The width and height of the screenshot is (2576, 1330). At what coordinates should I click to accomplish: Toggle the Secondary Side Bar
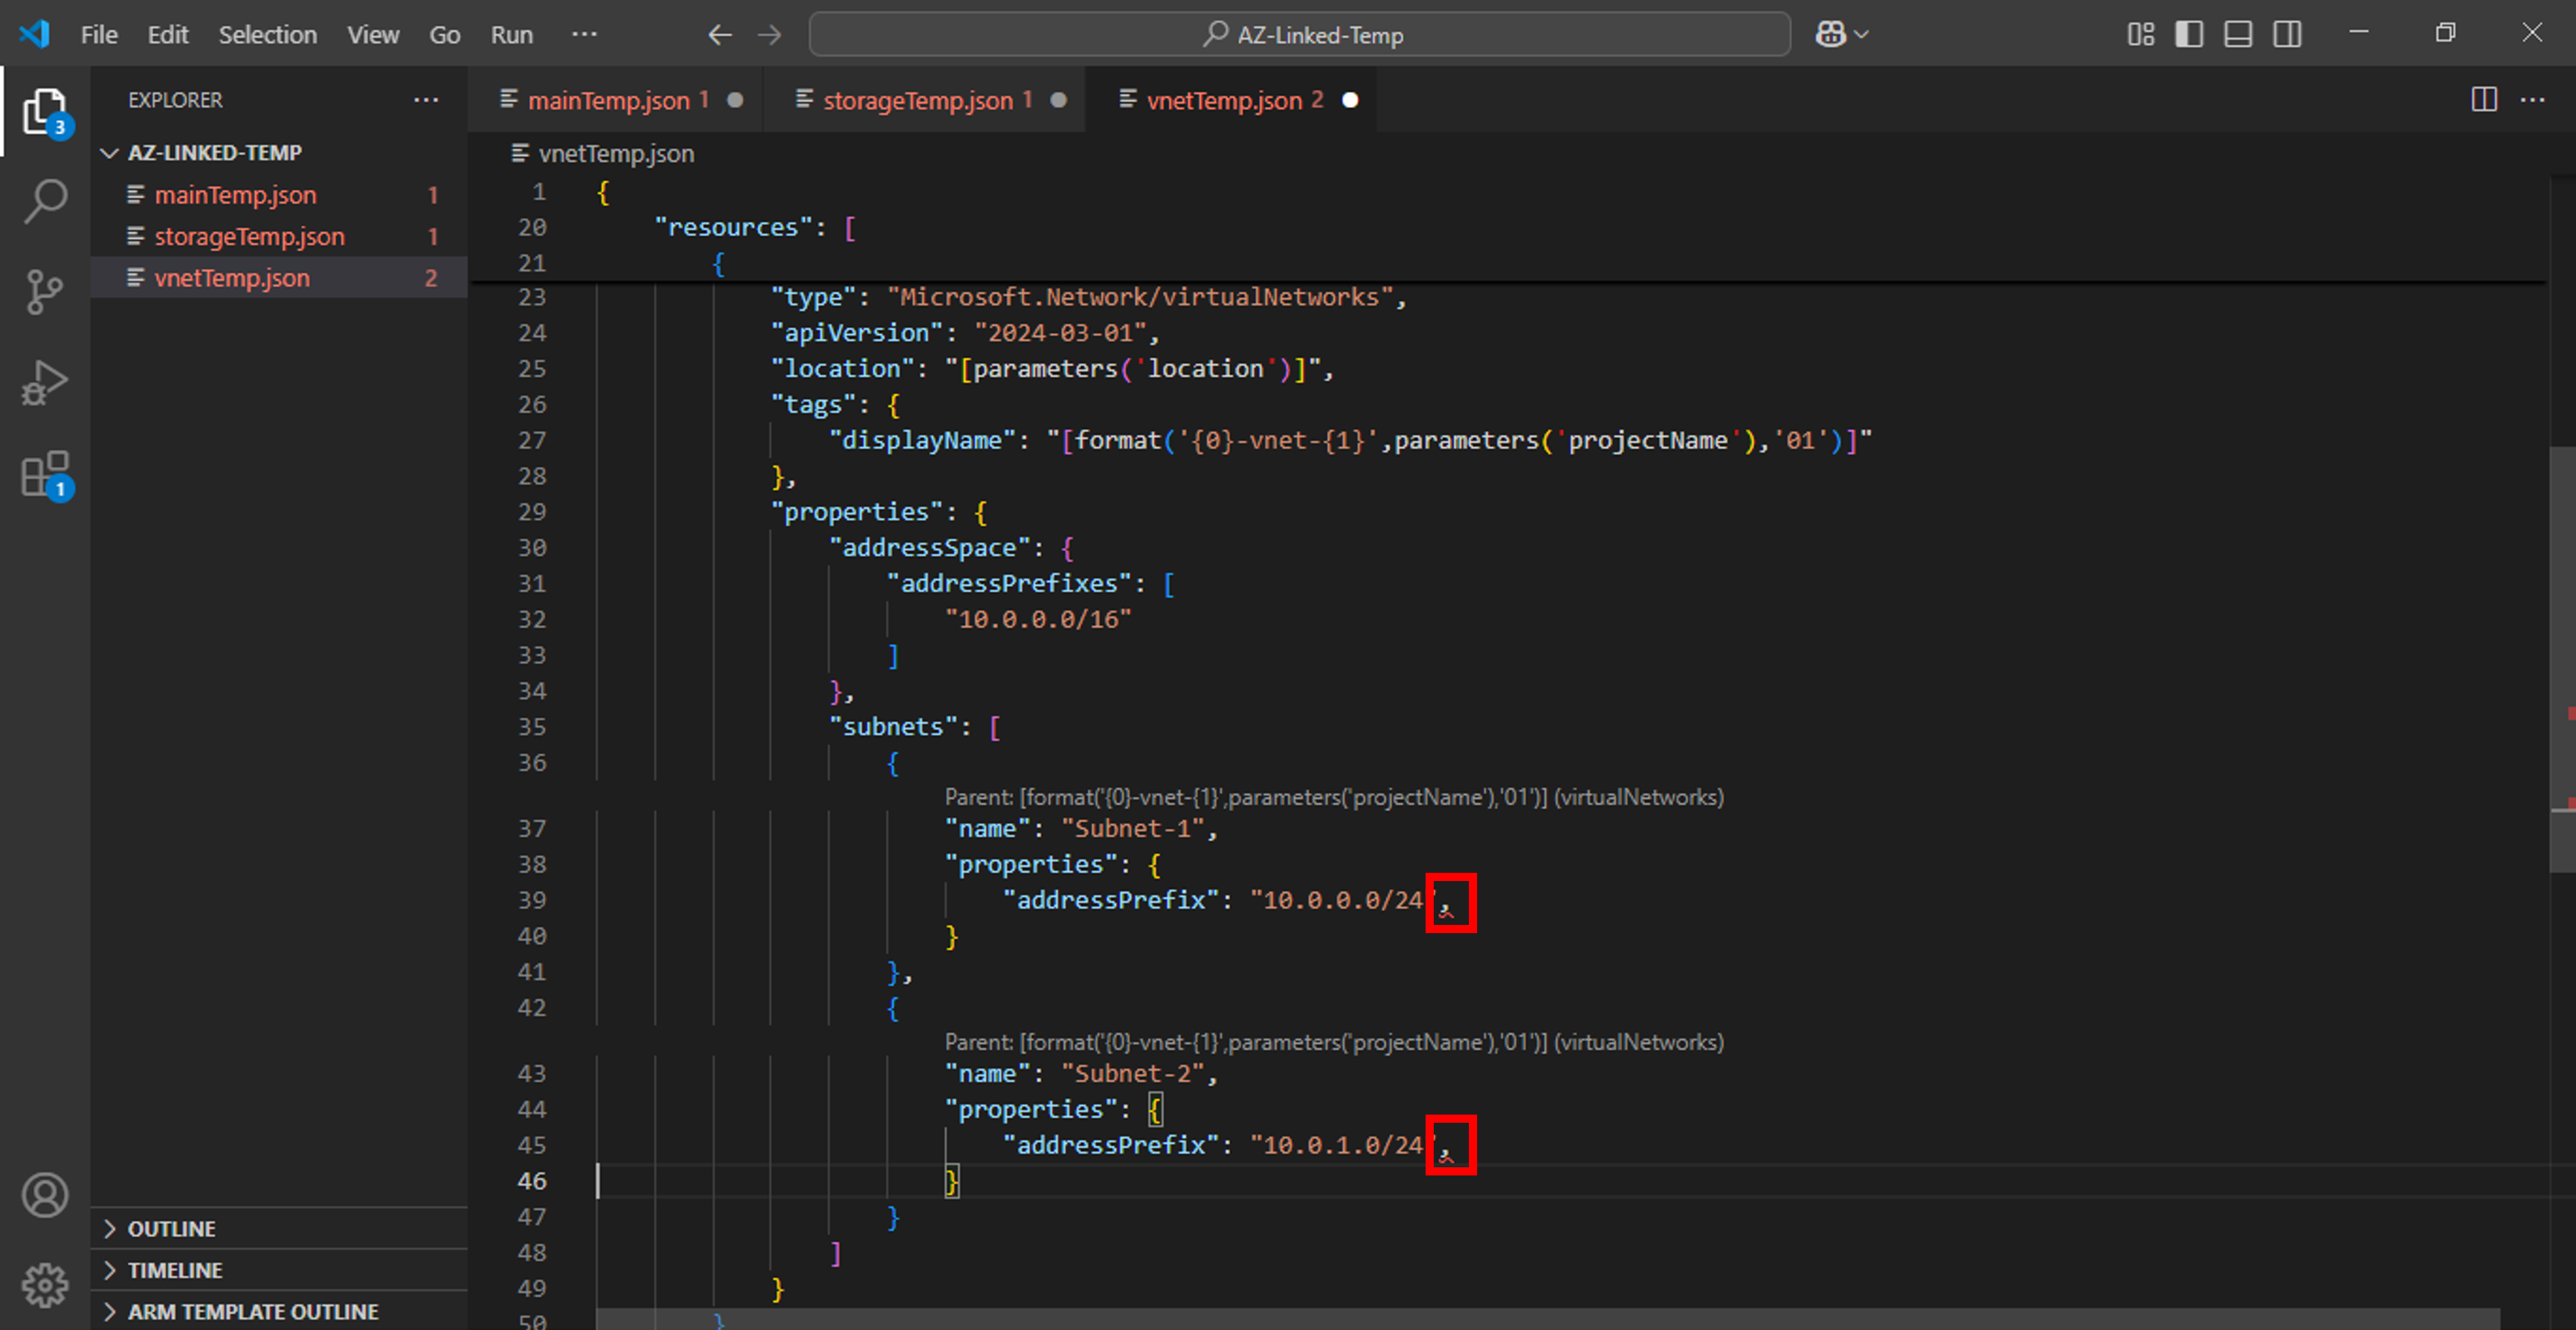(x=2287, y=33)
